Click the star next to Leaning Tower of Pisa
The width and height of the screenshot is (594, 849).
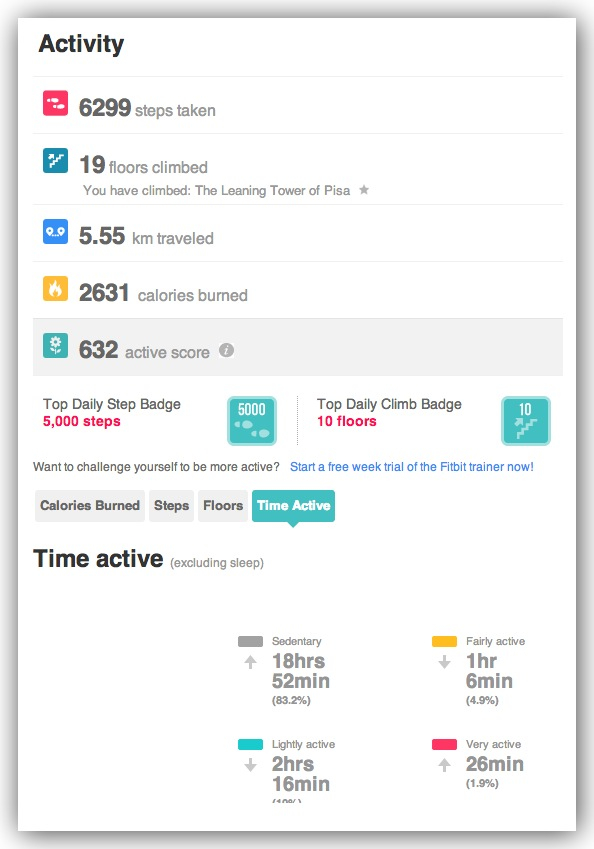[x=364, y=190]
